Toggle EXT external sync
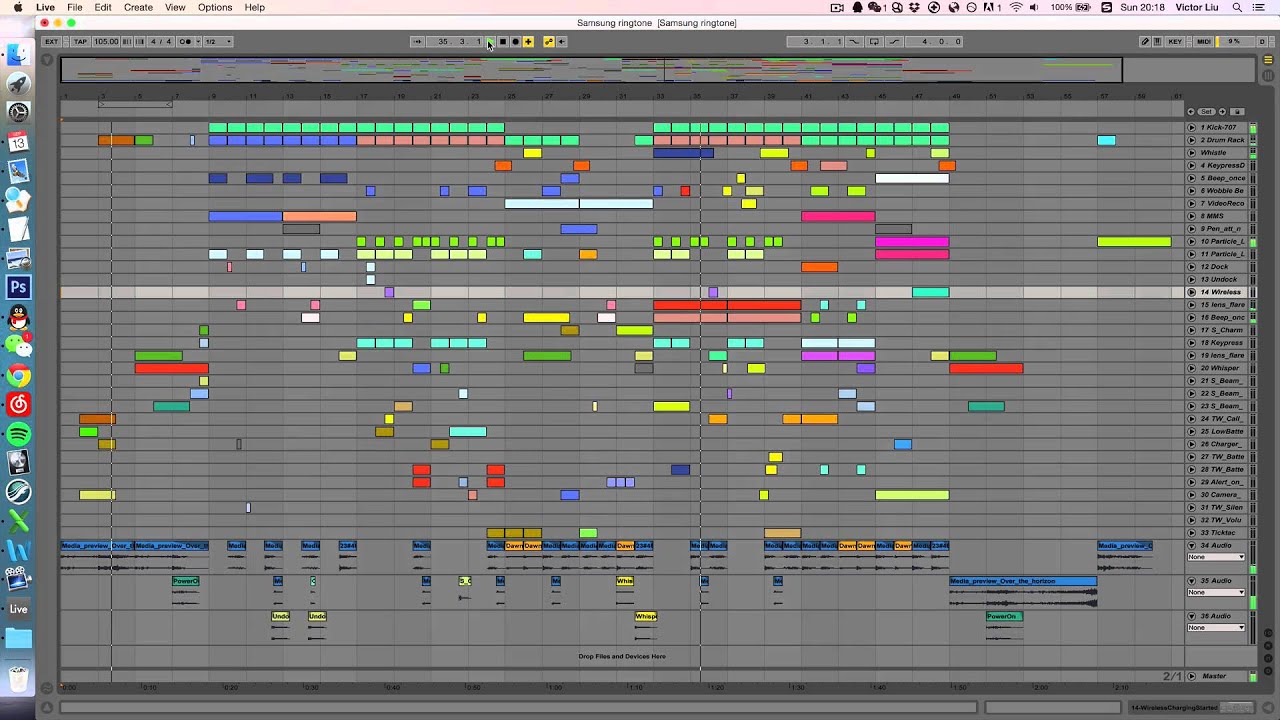Screen dimensions: 1280x720 [x=51, y=42]
